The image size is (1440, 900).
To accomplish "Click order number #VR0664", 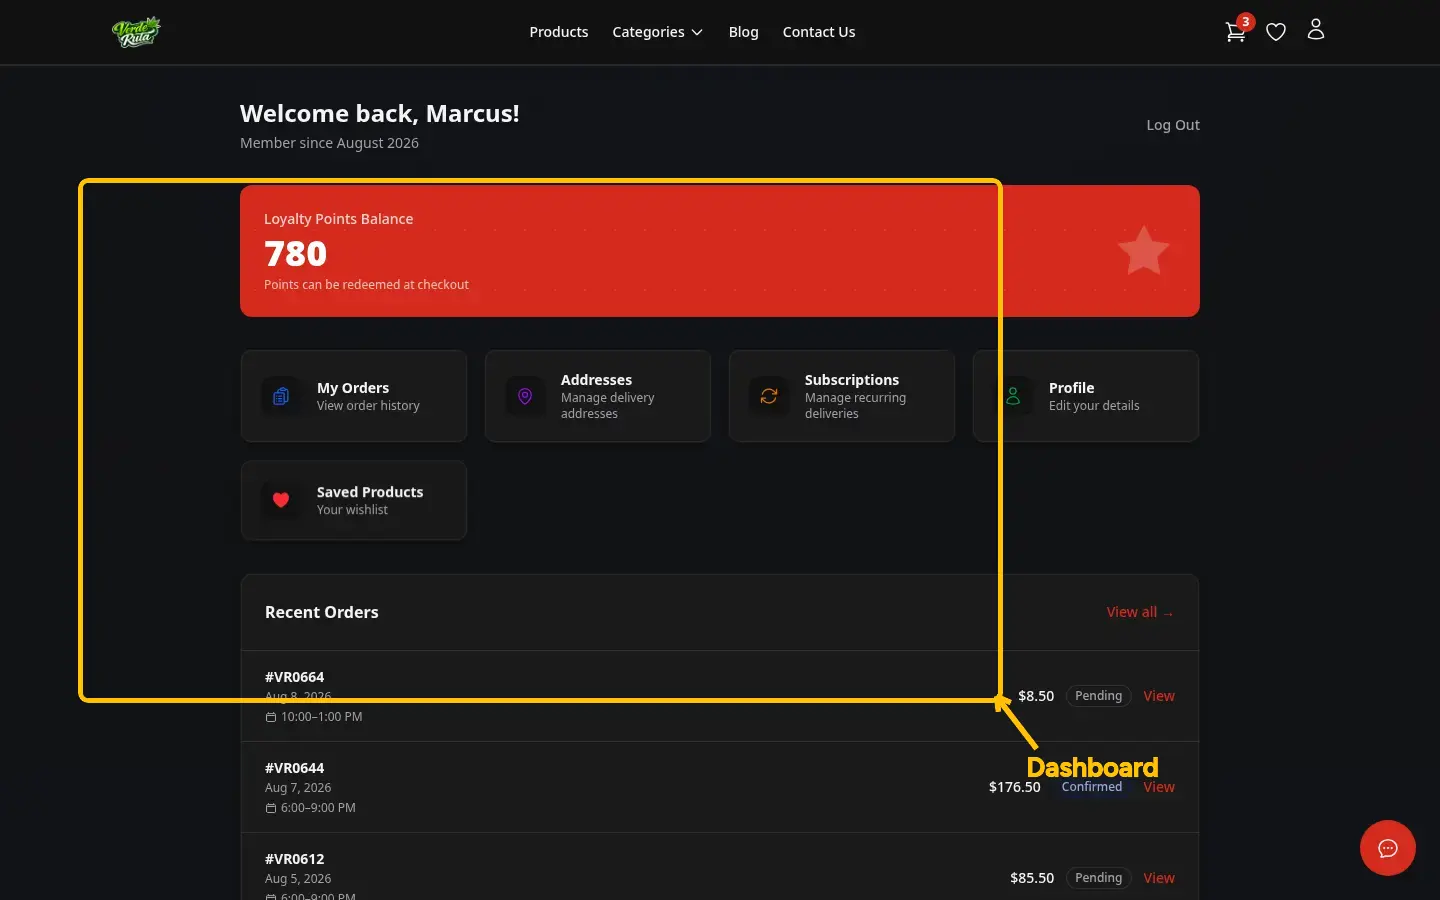I will pyautogui.click(x=294, y=677).
